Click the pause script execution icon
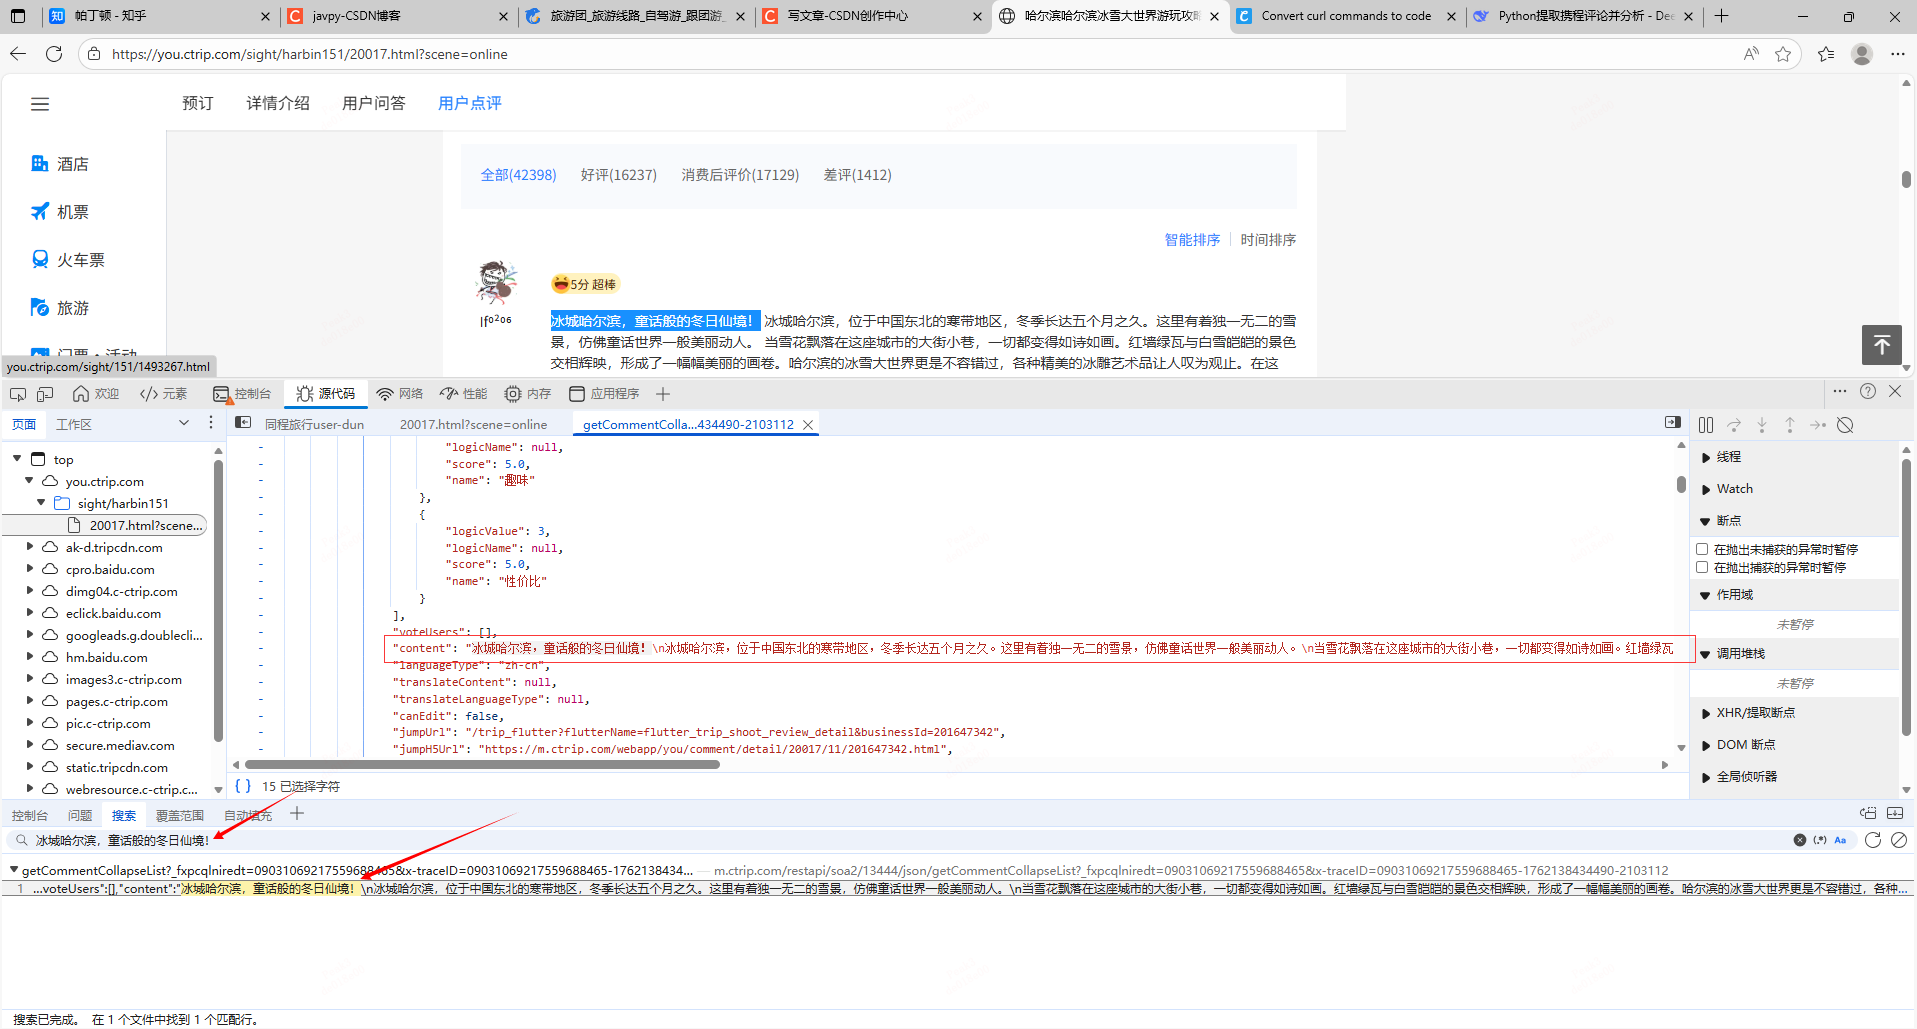This screenshot has width=1917, height=1029. (x=1706, y=425)
